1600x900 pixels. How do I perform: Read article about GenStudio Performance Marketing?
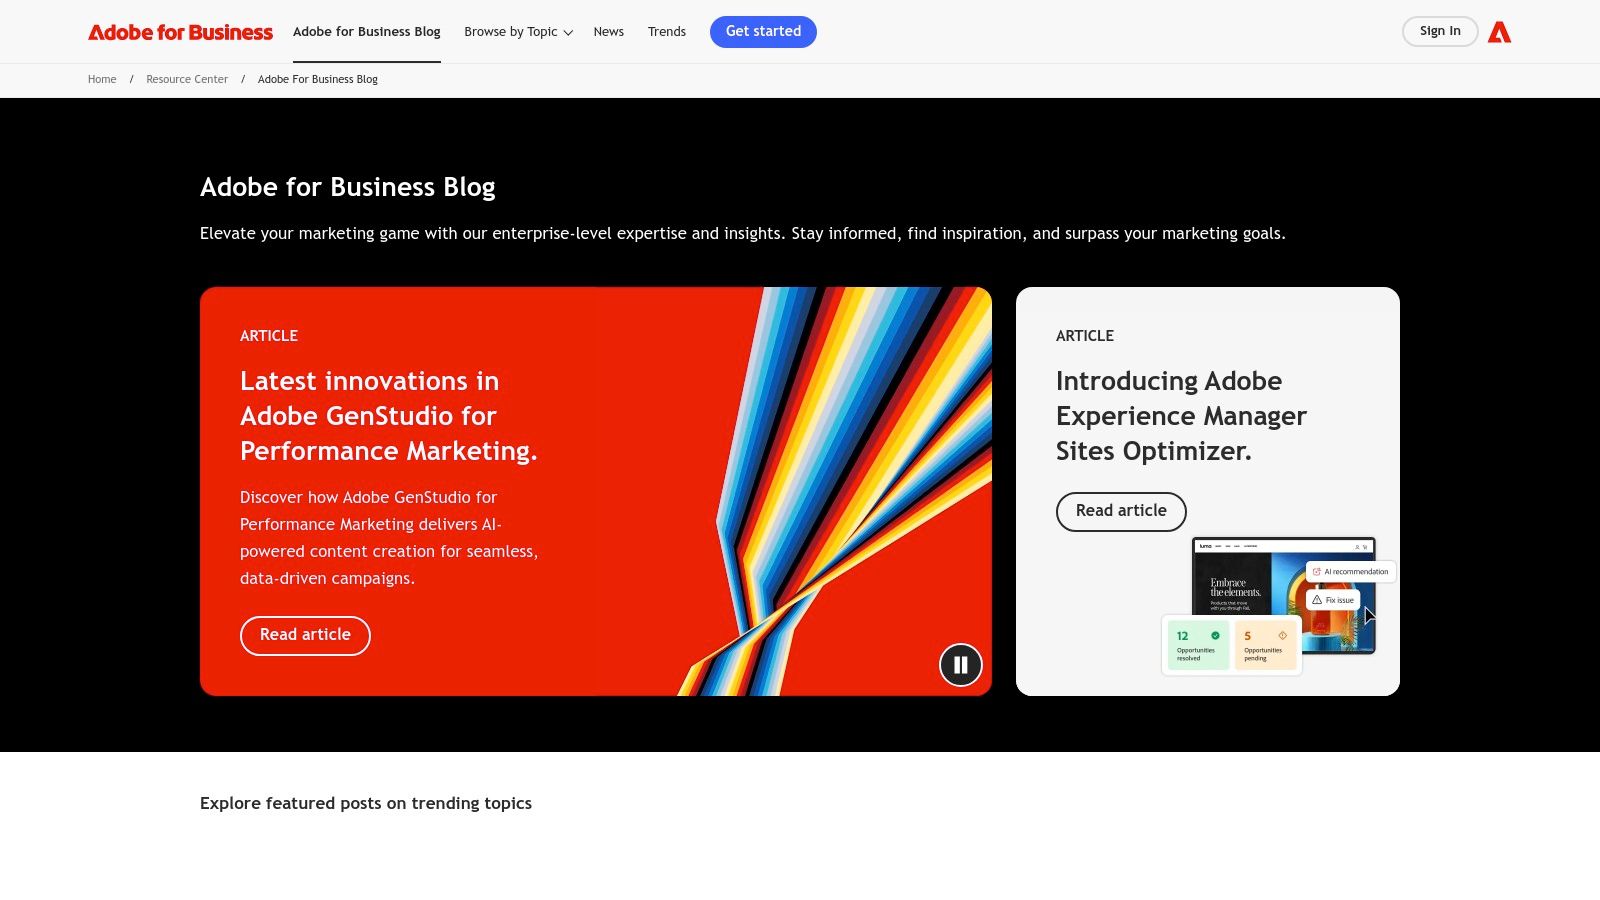pos(305,636)
